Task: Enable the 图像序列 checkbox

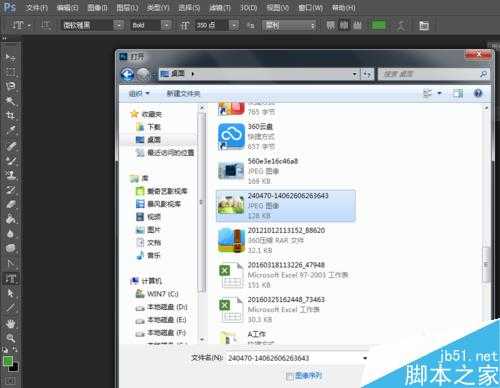Action: (290, 376)
